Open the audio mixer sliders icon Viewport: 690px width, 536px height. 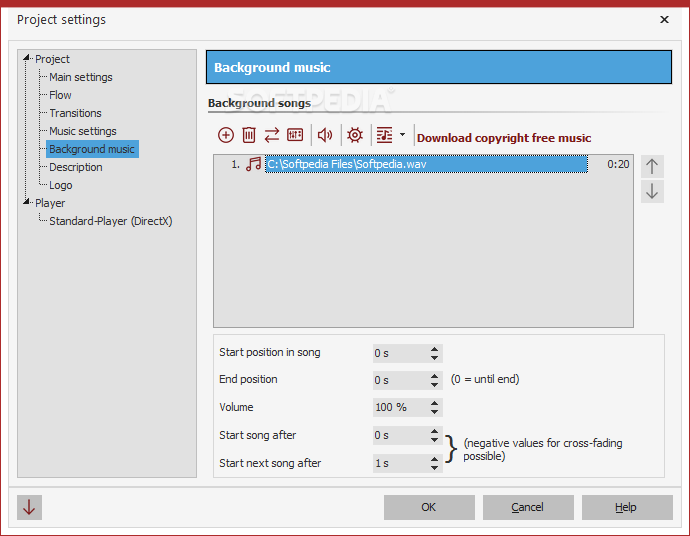(x=295, y=135)
